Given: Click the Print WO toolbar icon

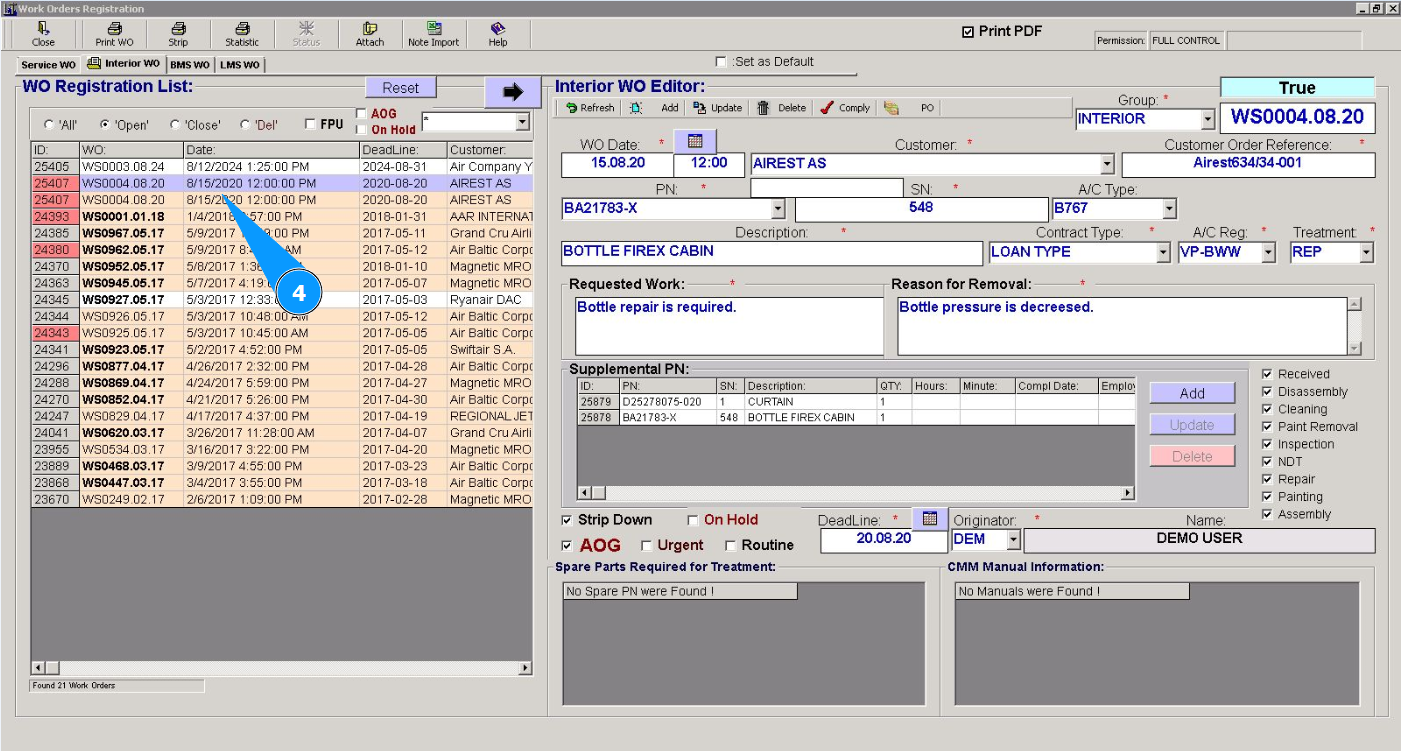Looking at the screenshot, I should coord(114,34).
